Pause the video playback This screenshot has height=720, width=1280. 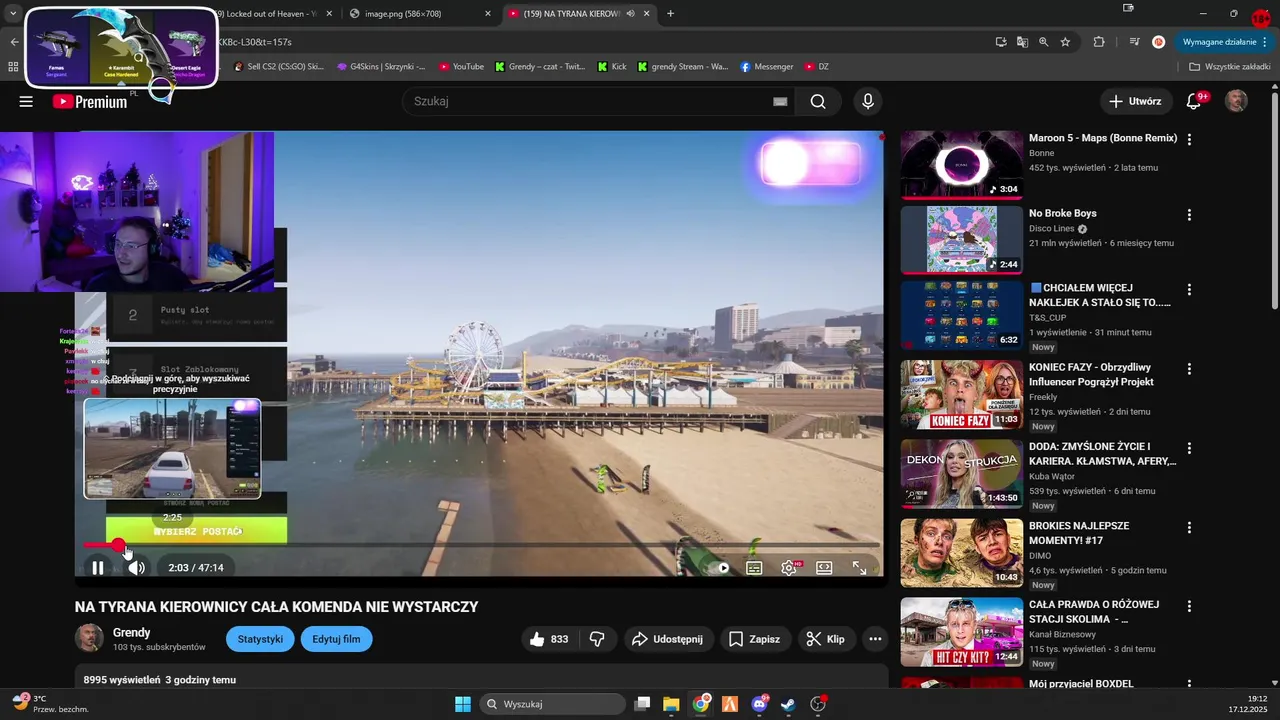coord(98,568)
